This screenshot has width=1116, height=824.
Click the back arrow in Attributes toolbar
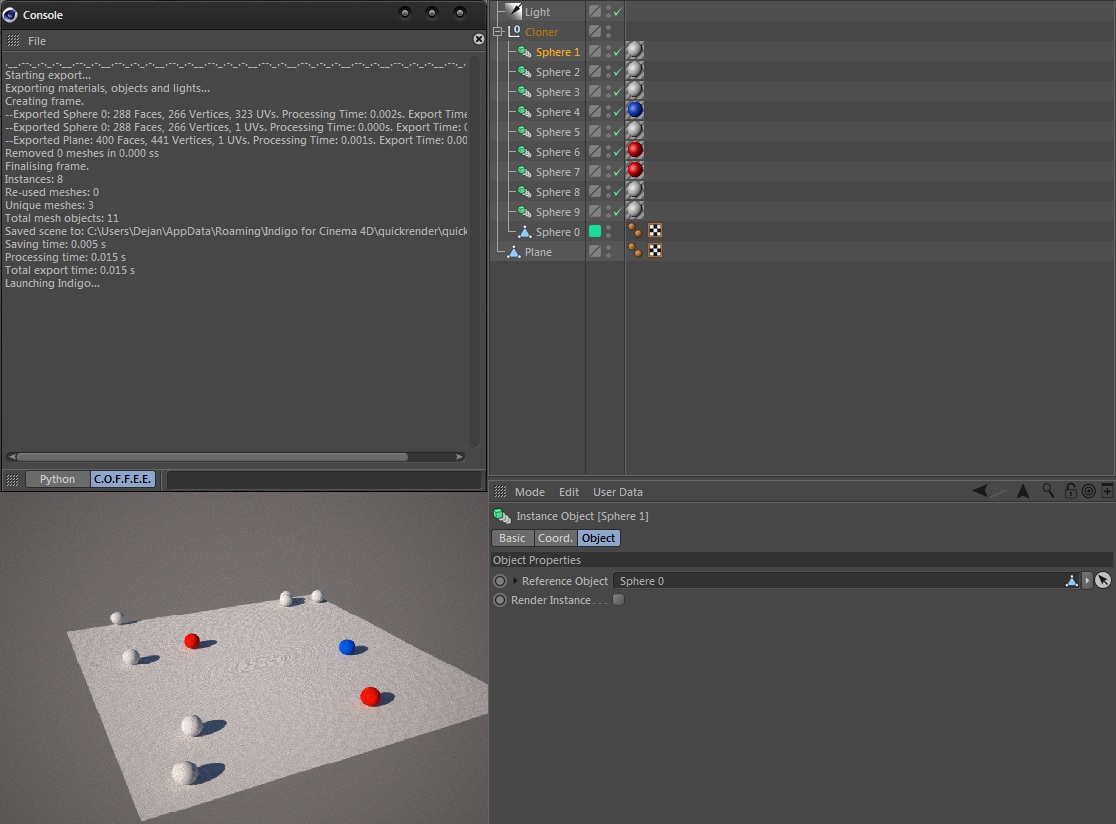point(982,491)
